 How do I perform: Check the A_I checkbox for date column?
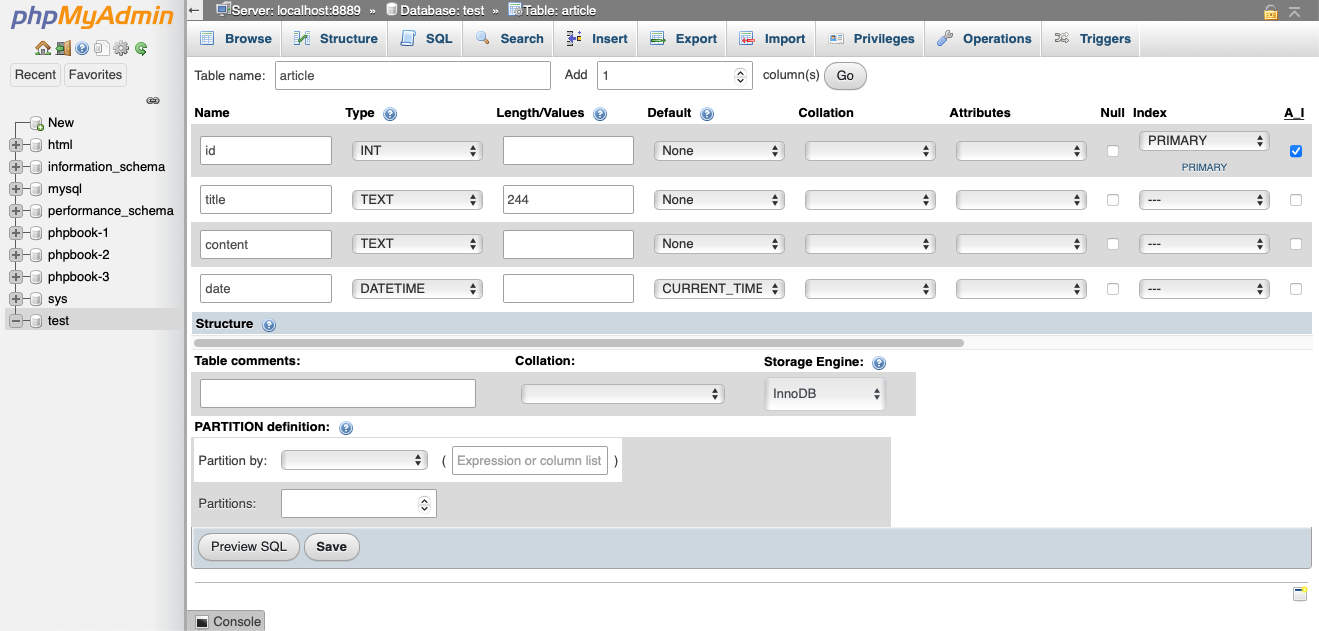tap(1296, 289)
